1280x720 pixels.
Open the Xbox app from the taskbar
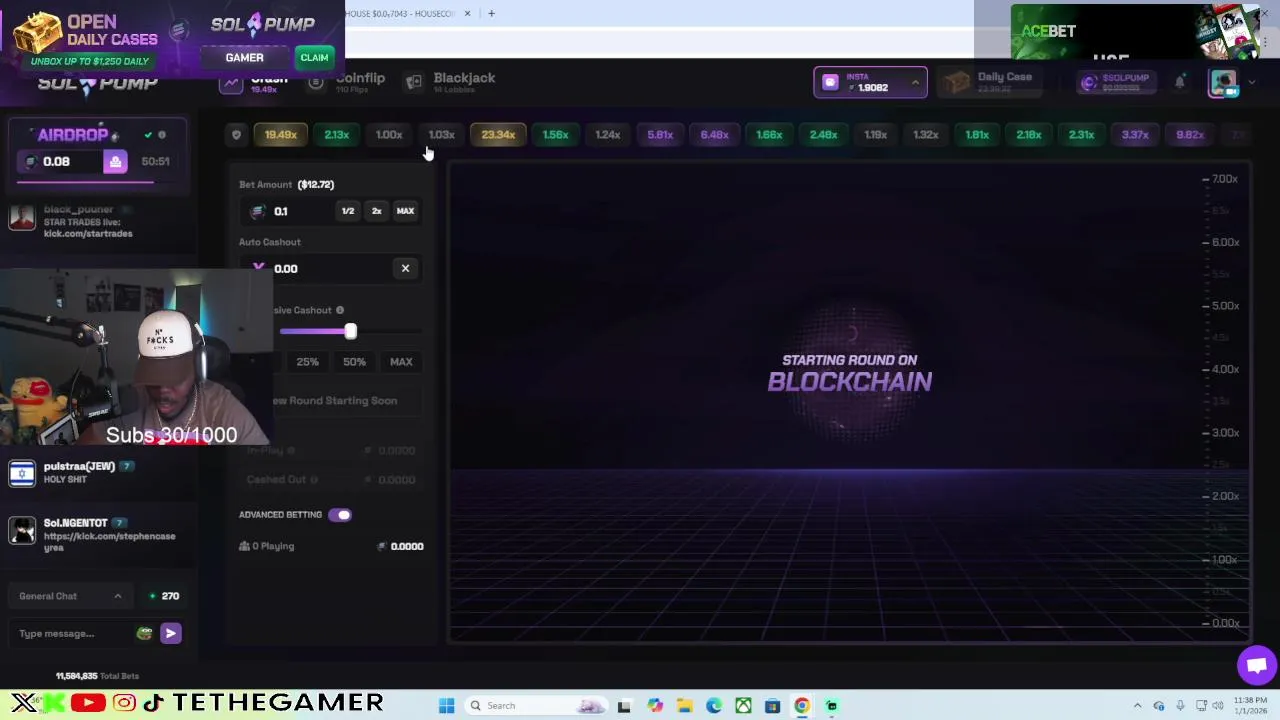coord(743,706)
